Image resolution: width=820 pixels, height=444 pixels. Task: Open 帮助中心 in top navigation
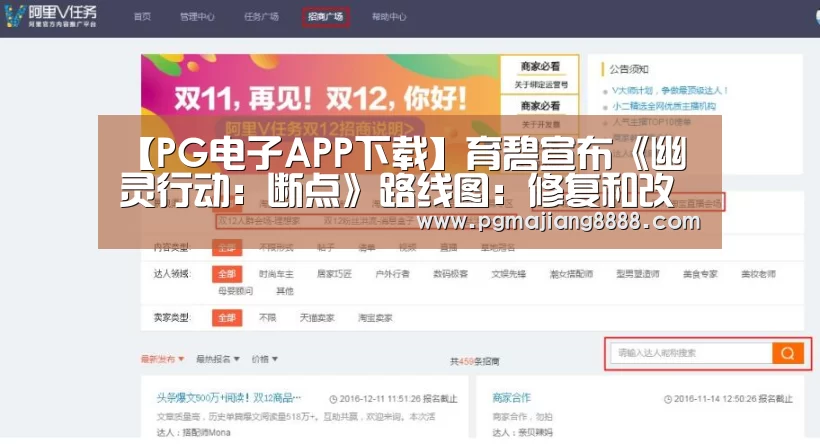[389, 17]
